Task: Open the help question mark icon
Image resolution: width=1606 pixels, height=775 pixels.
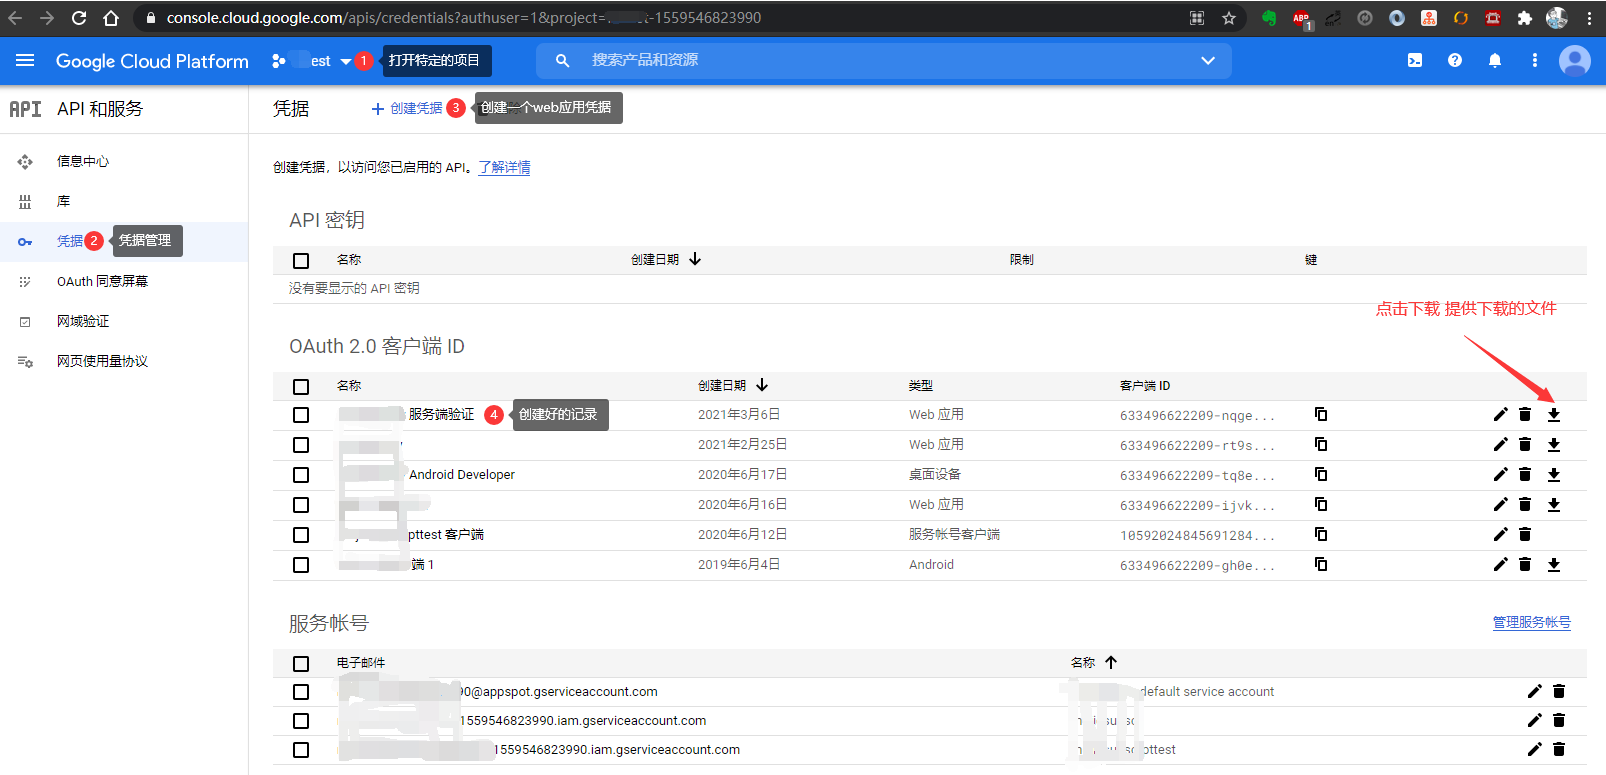Action: 1455,61
